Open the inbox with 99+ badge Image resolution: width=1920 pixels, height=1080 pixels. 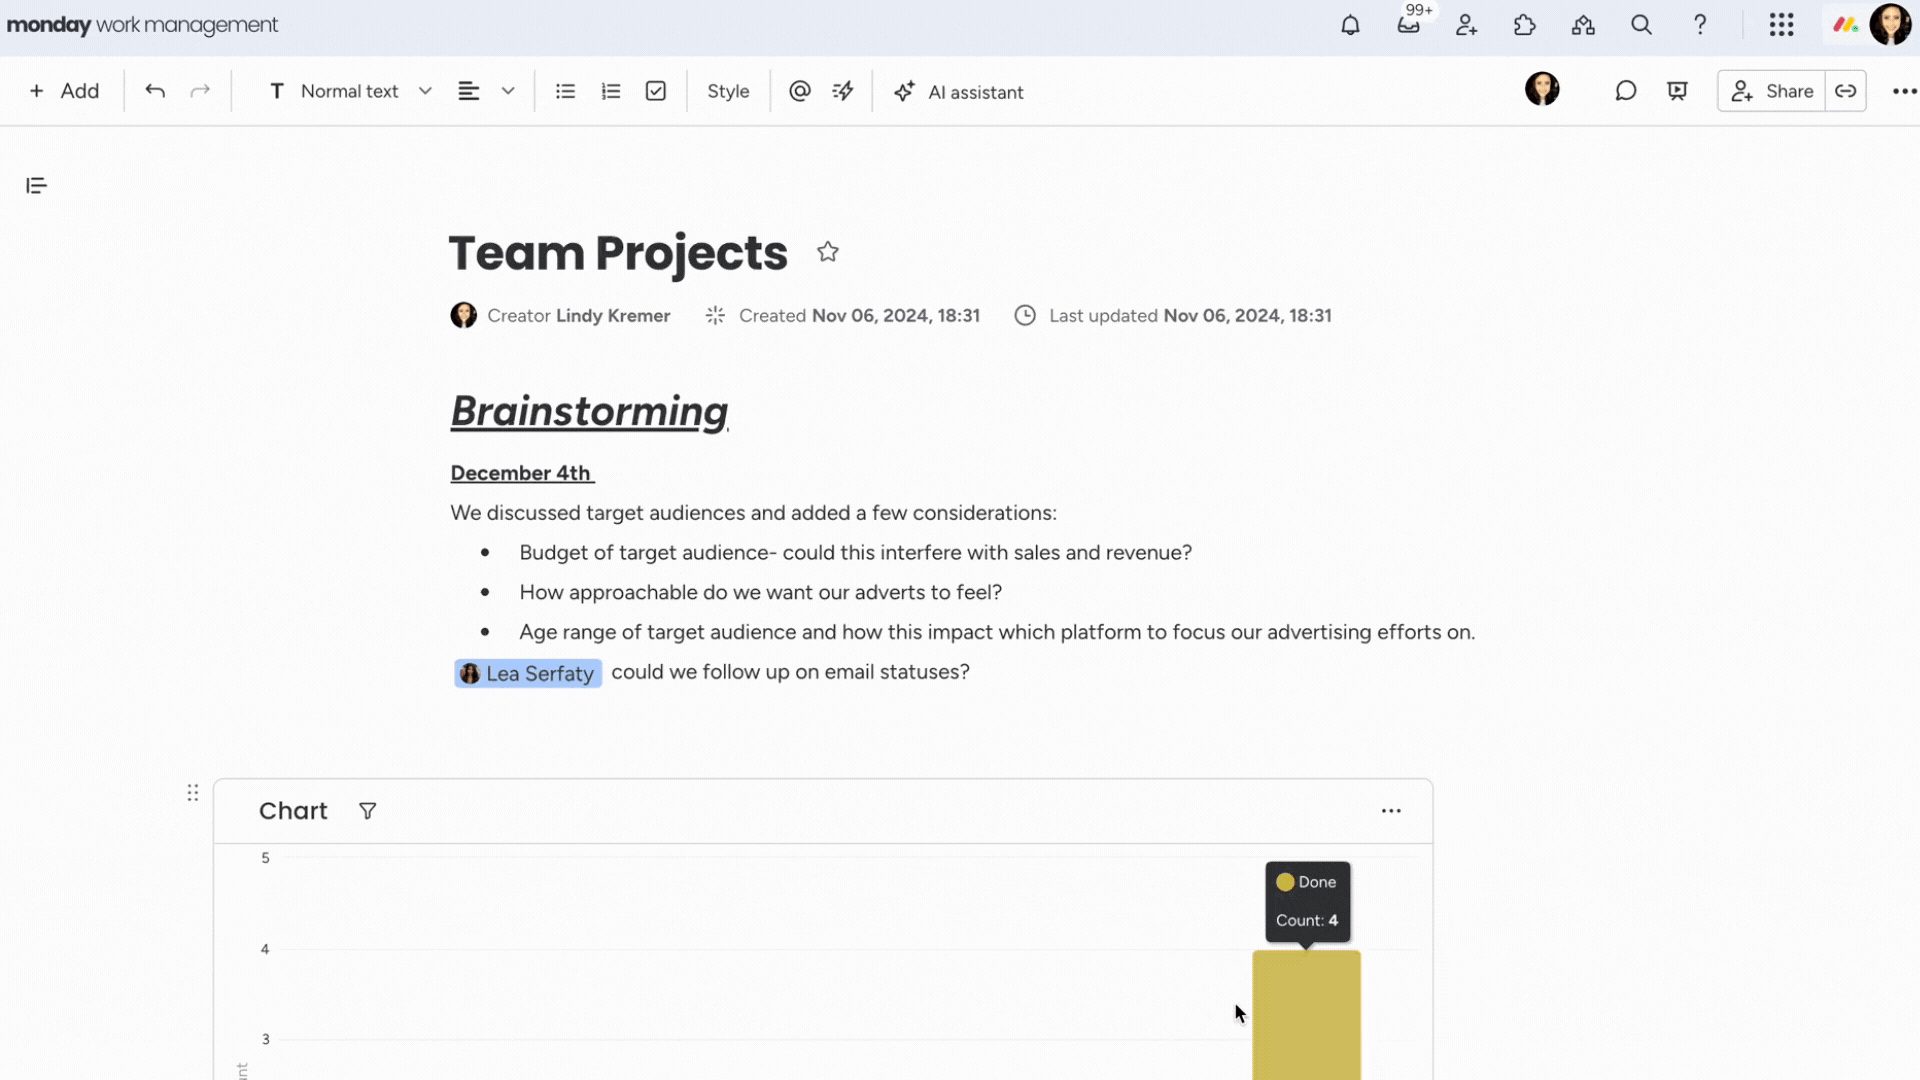(1408, 25)
